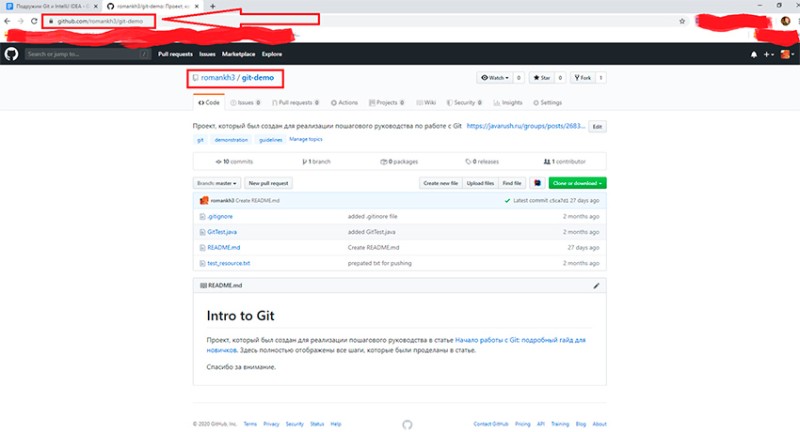Open the Chrome profile avatar

[785, 21]
